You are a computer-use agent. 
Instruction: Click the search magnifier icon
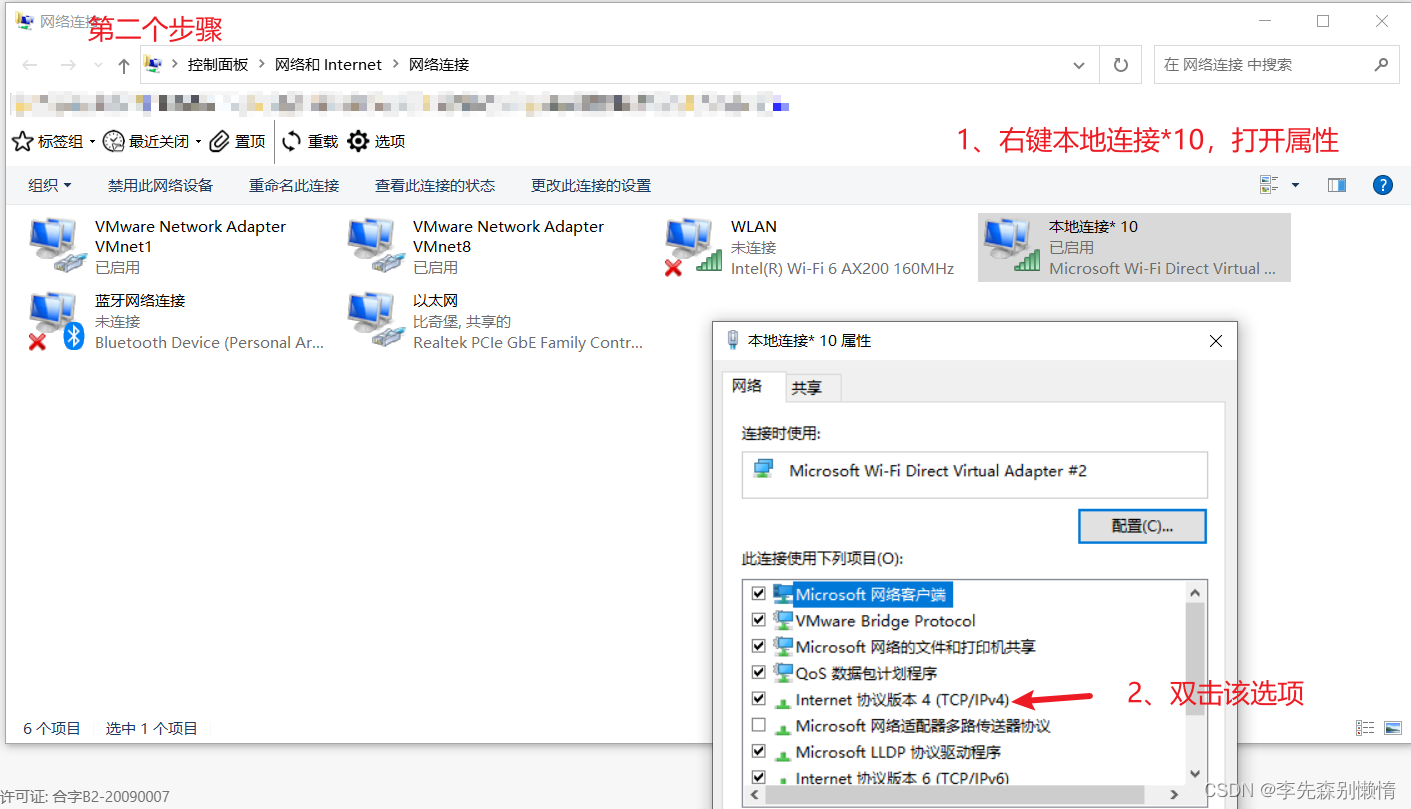1381,65
